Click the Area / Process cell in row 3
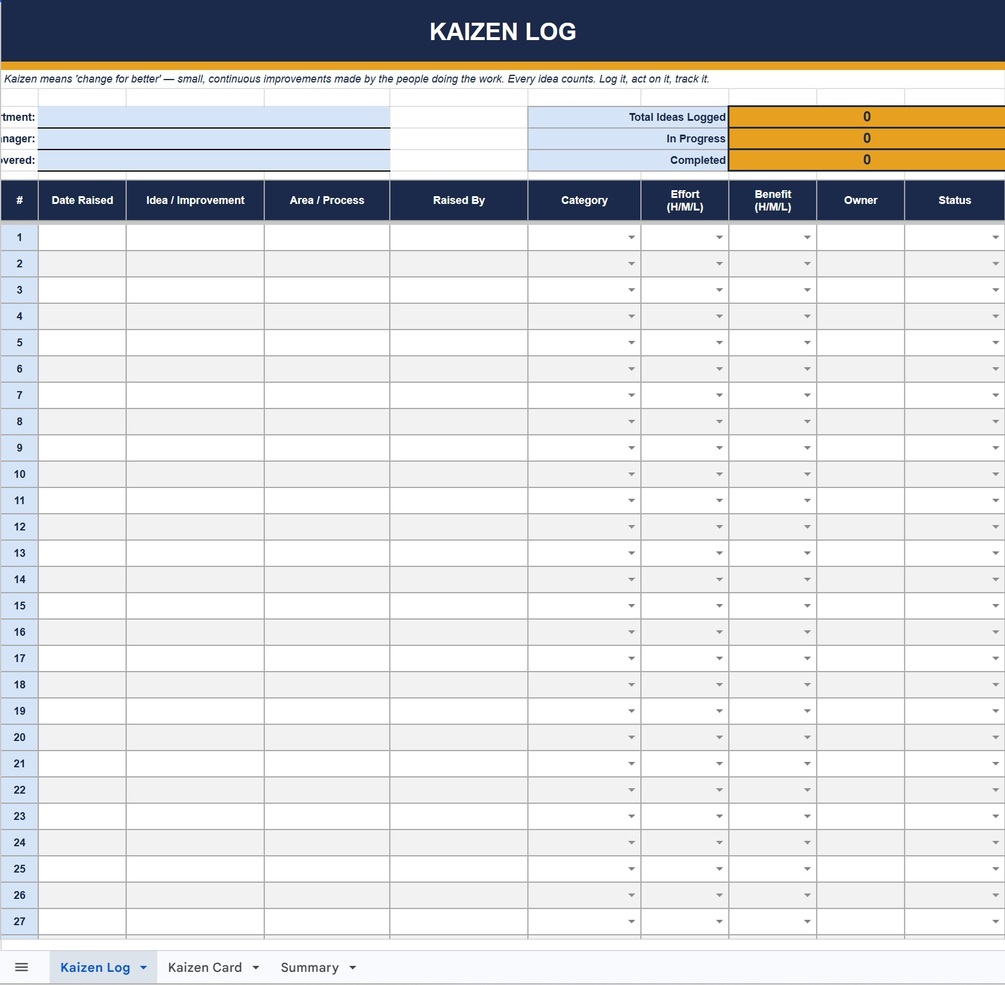 [327, 290]
